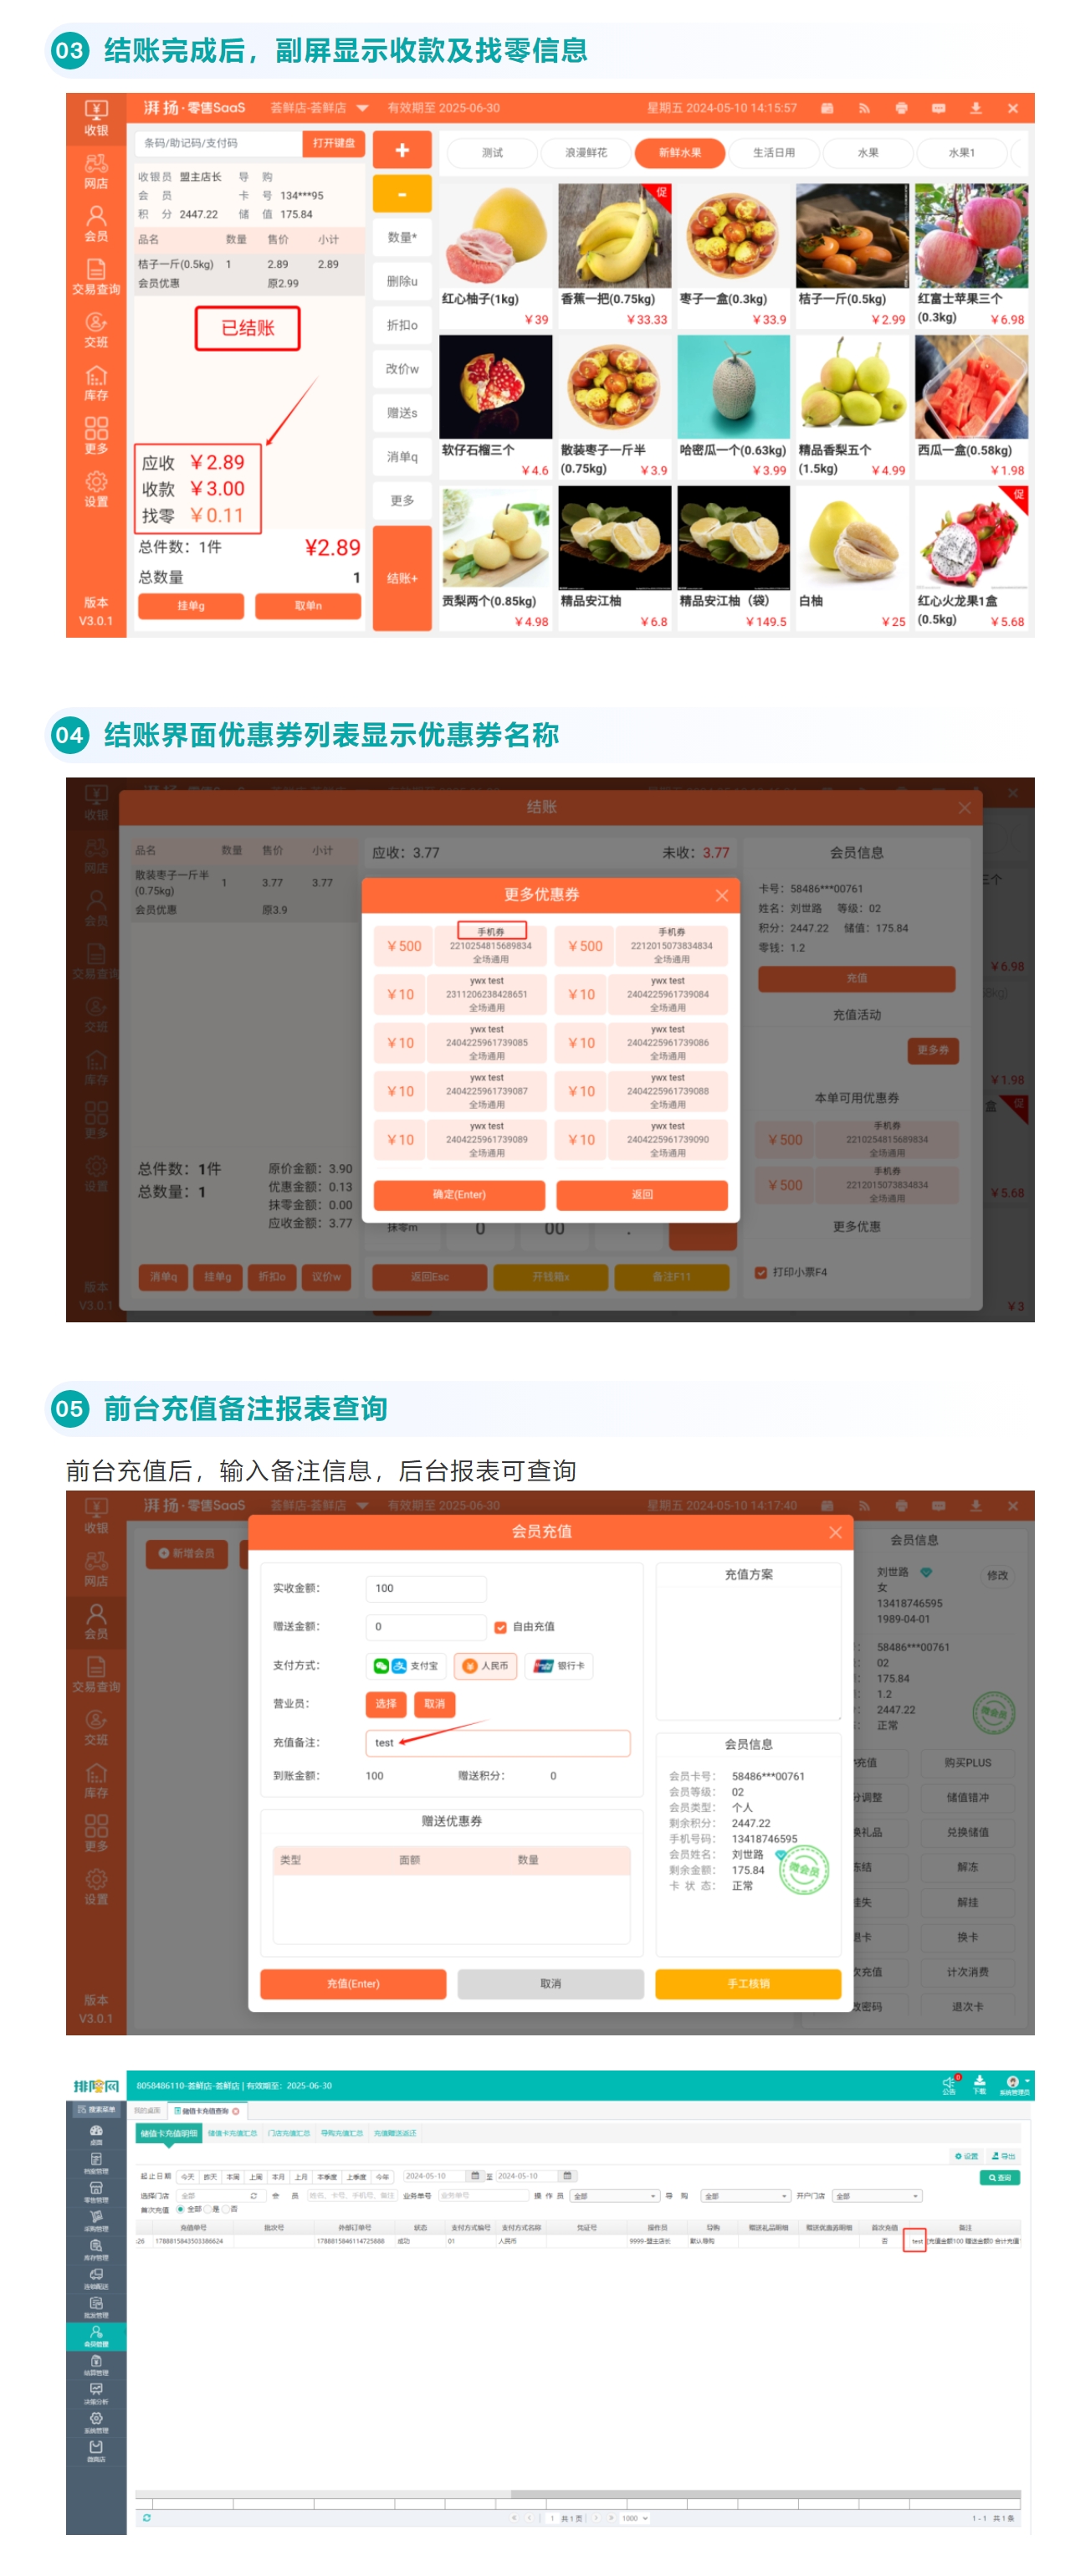Open 公告 announcements in the 排队网 backend header
The width and height of the screenshot is (1065, 2576).
[x=949, y=2085]
